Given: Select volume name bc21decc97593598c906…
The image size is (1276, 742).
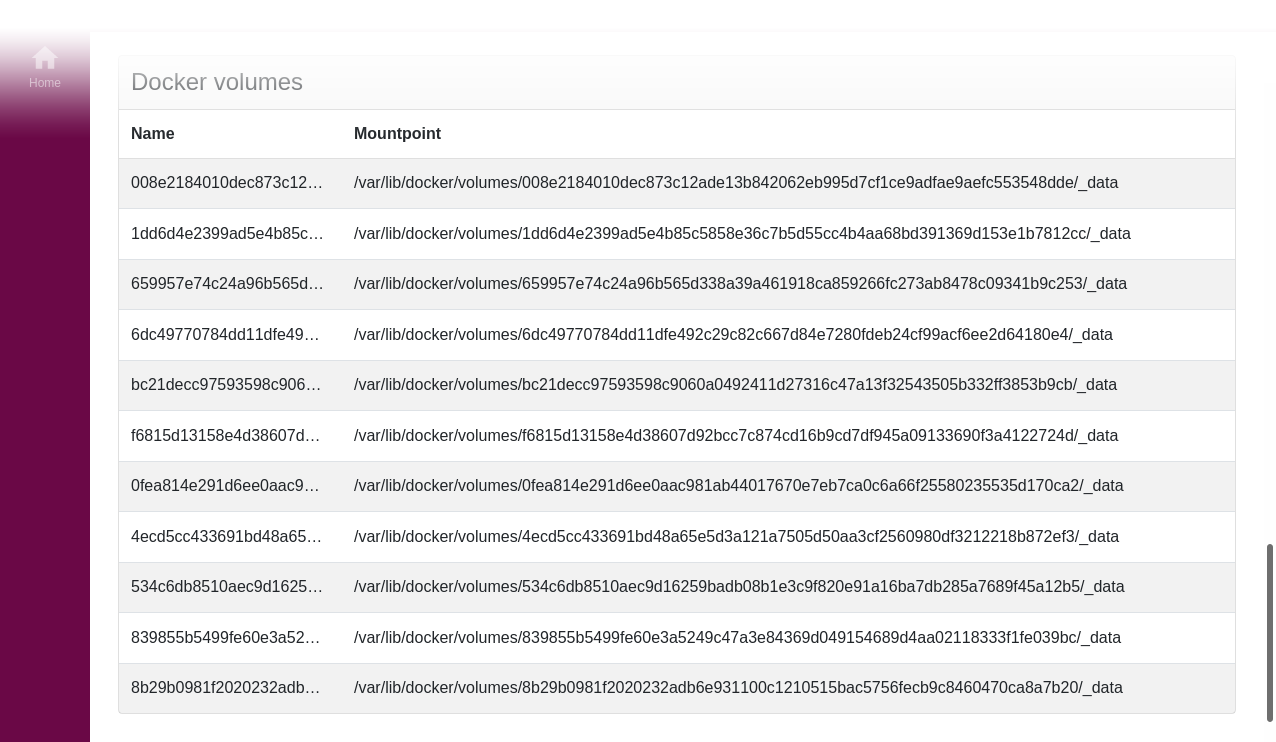Looking at the screenshot, I should coord(226,385).
